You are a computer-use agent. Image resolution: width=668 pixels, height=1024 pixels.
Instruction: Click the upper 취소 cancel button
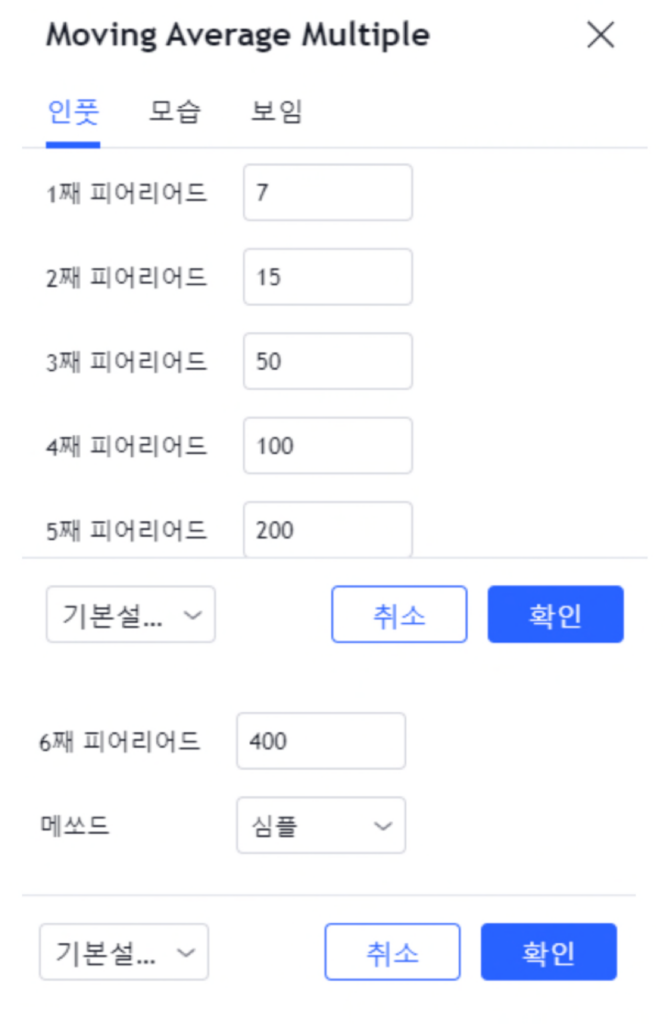point(399,614)
